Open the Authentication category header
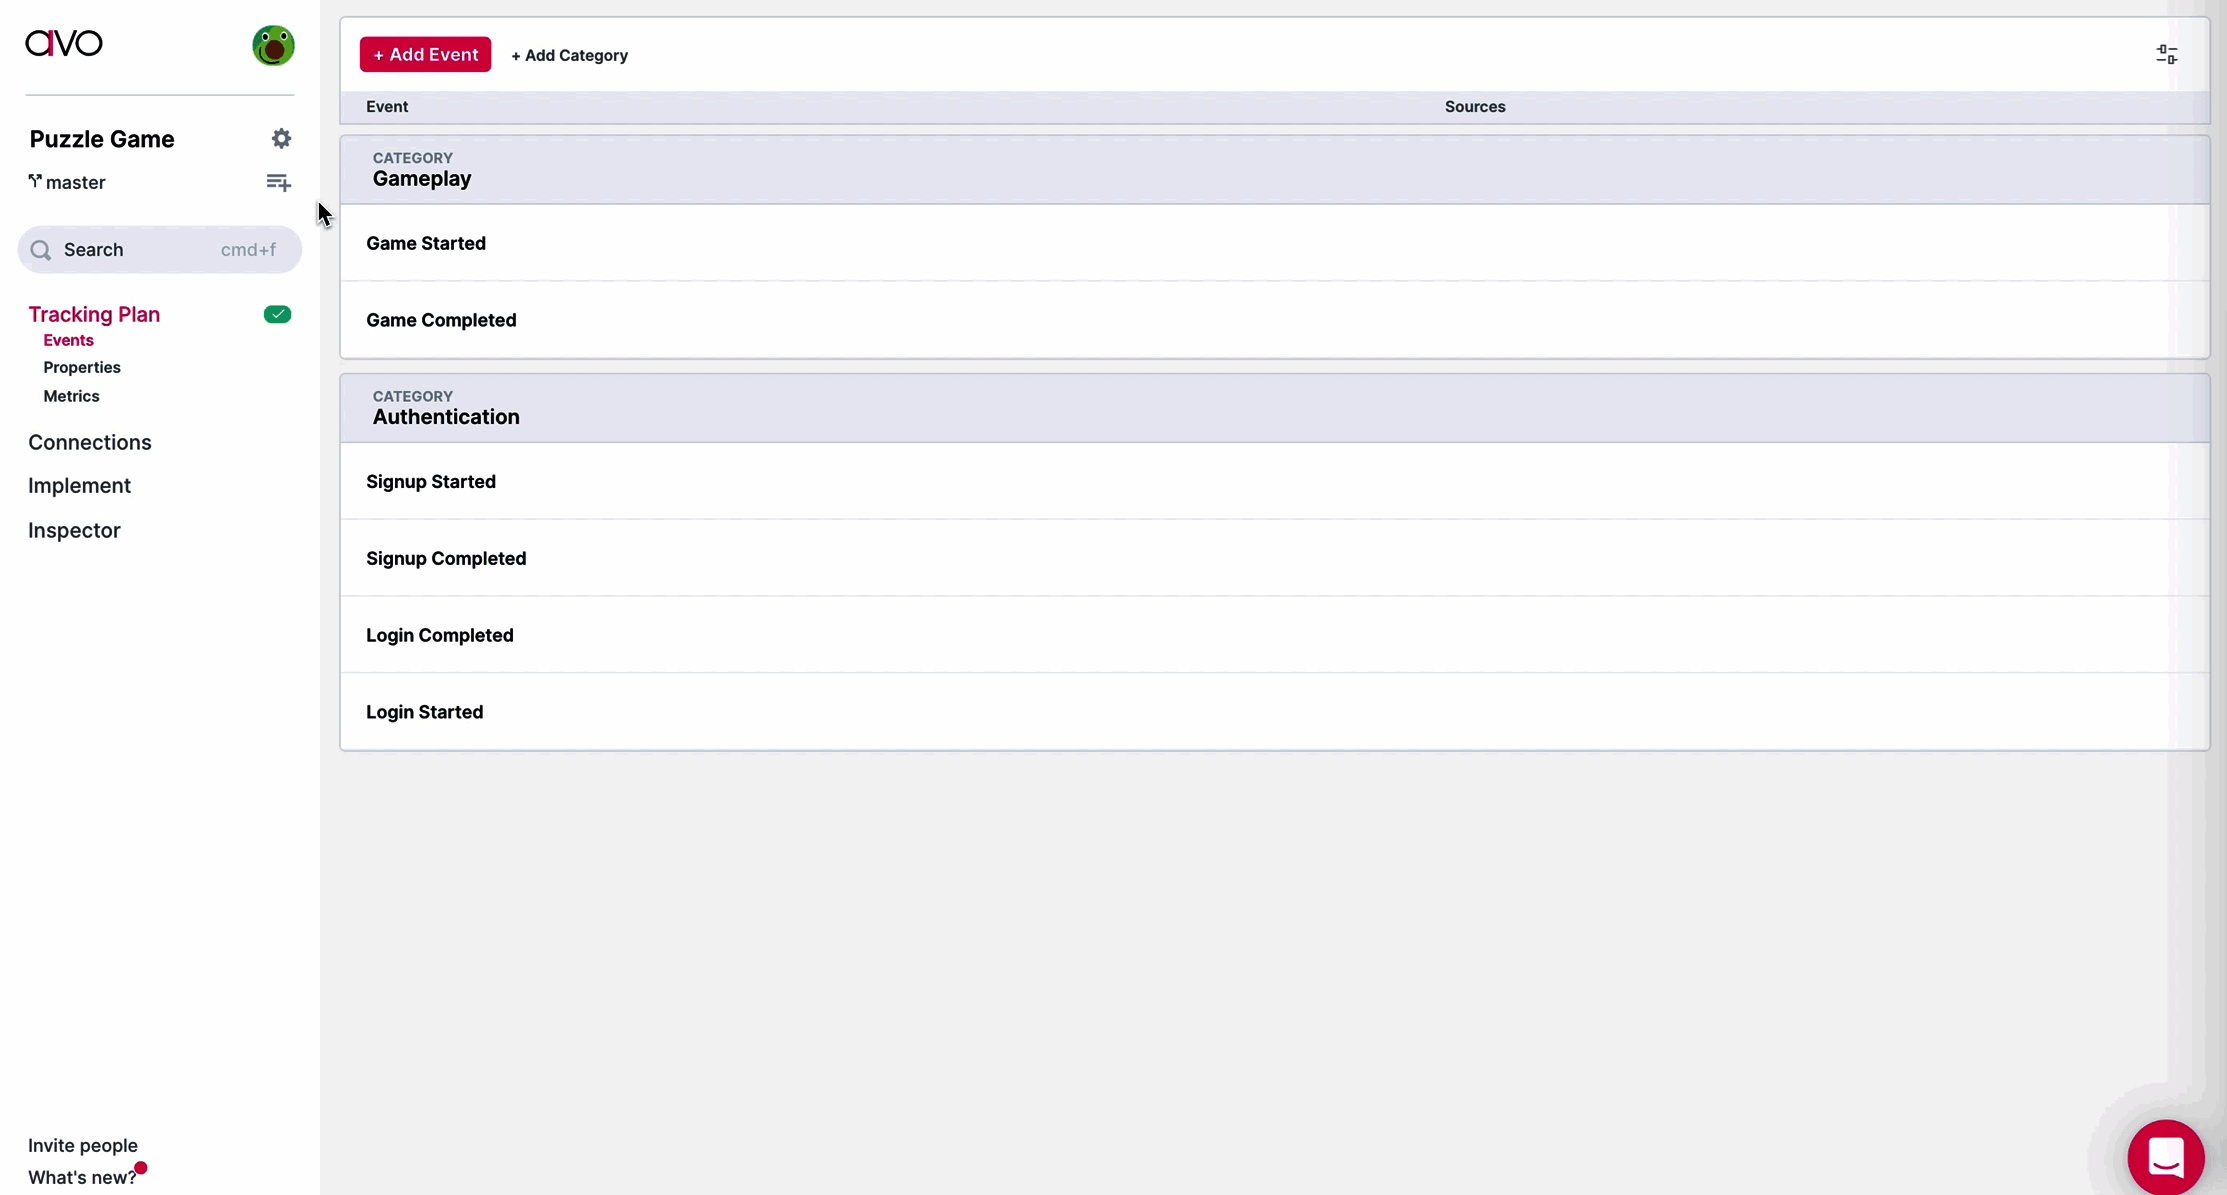The height and width of the screenshot is (1195, 2227). tap(1275, 409)
